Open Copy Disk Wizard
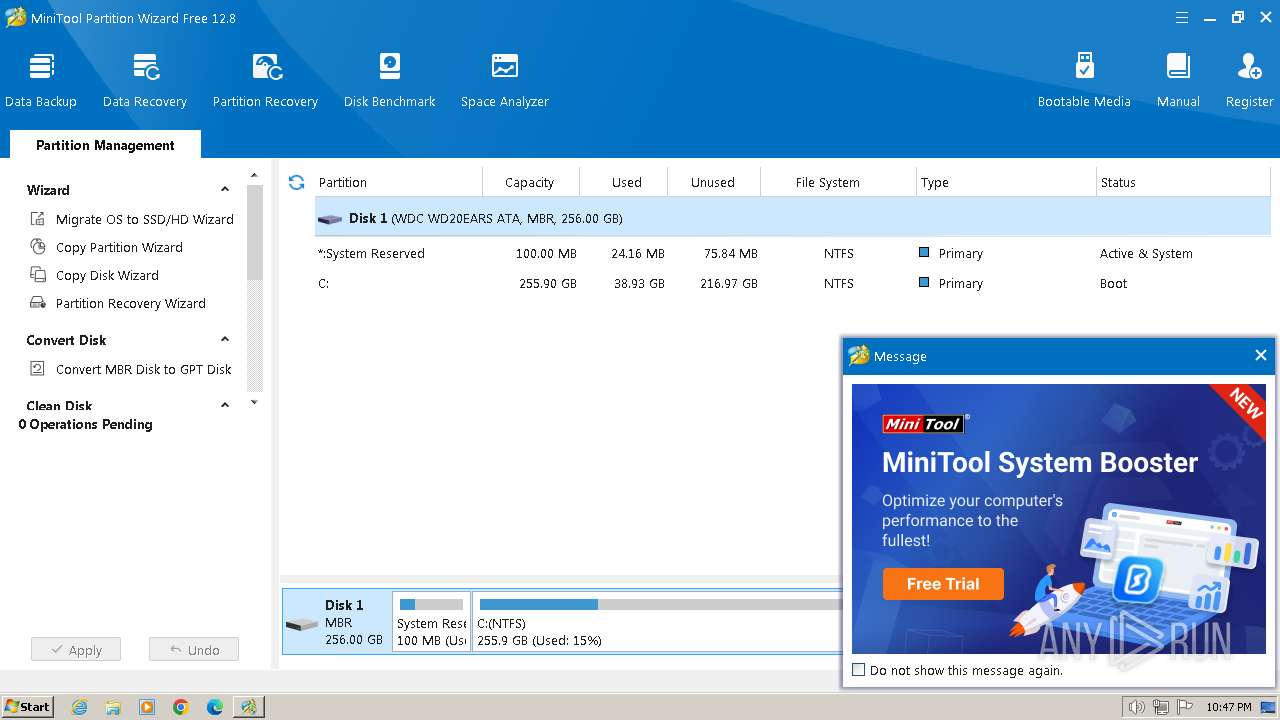 (107, 275)
